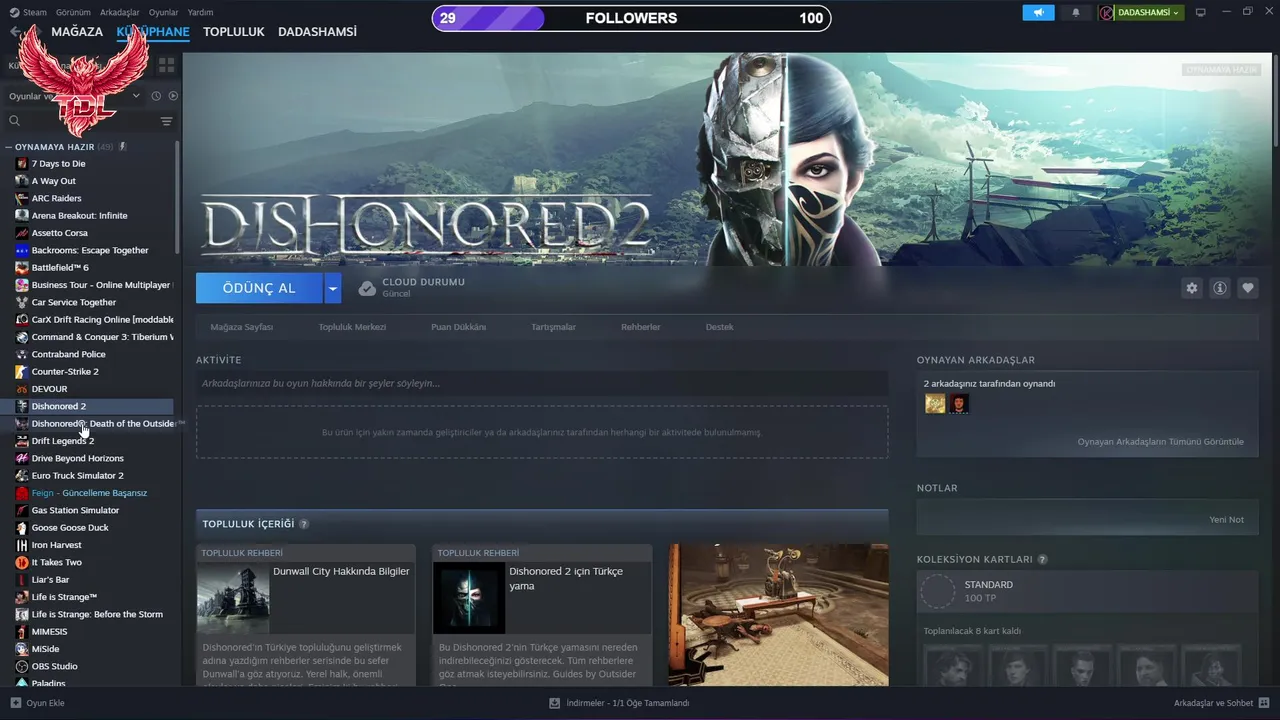
Task: Open the community screenshot thumbnail
Action: [778, 615]
